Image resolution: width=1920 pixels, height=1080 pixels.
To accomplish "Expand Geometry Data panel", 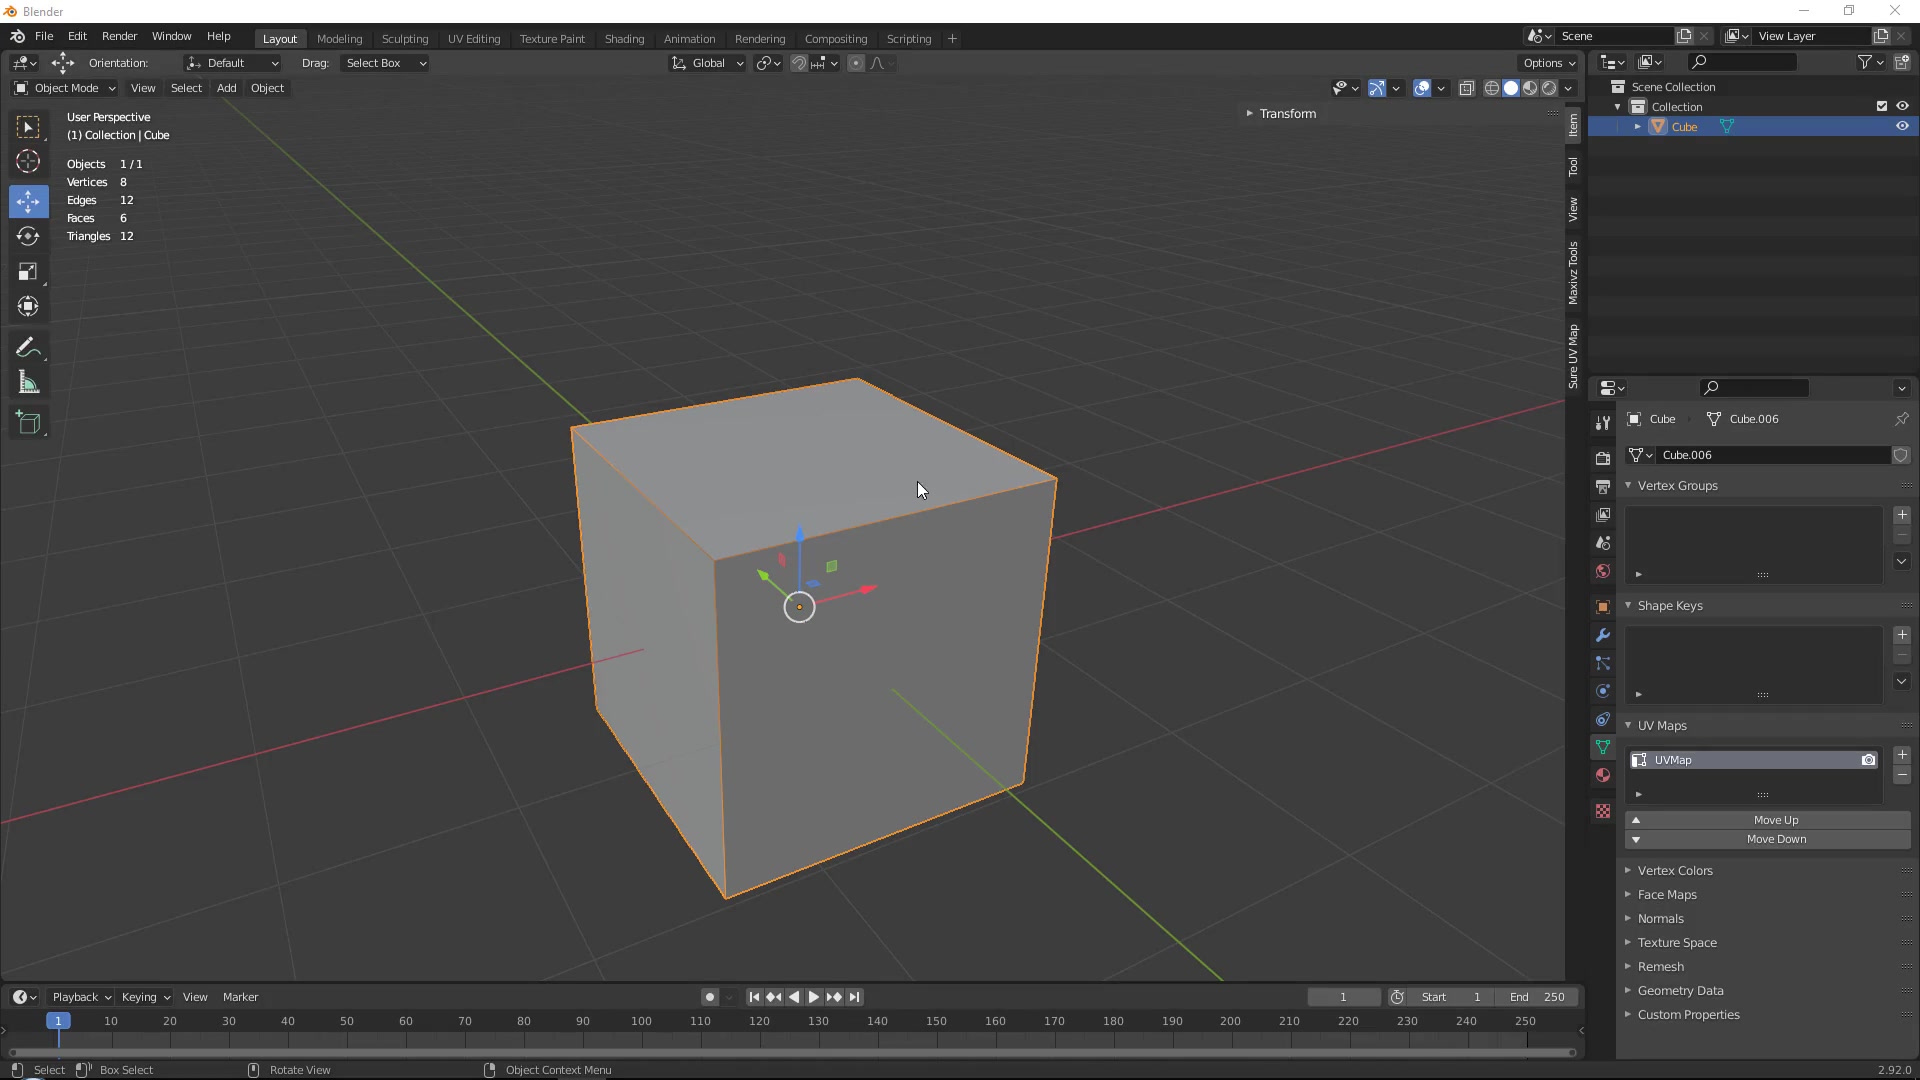I will 1680,991.
